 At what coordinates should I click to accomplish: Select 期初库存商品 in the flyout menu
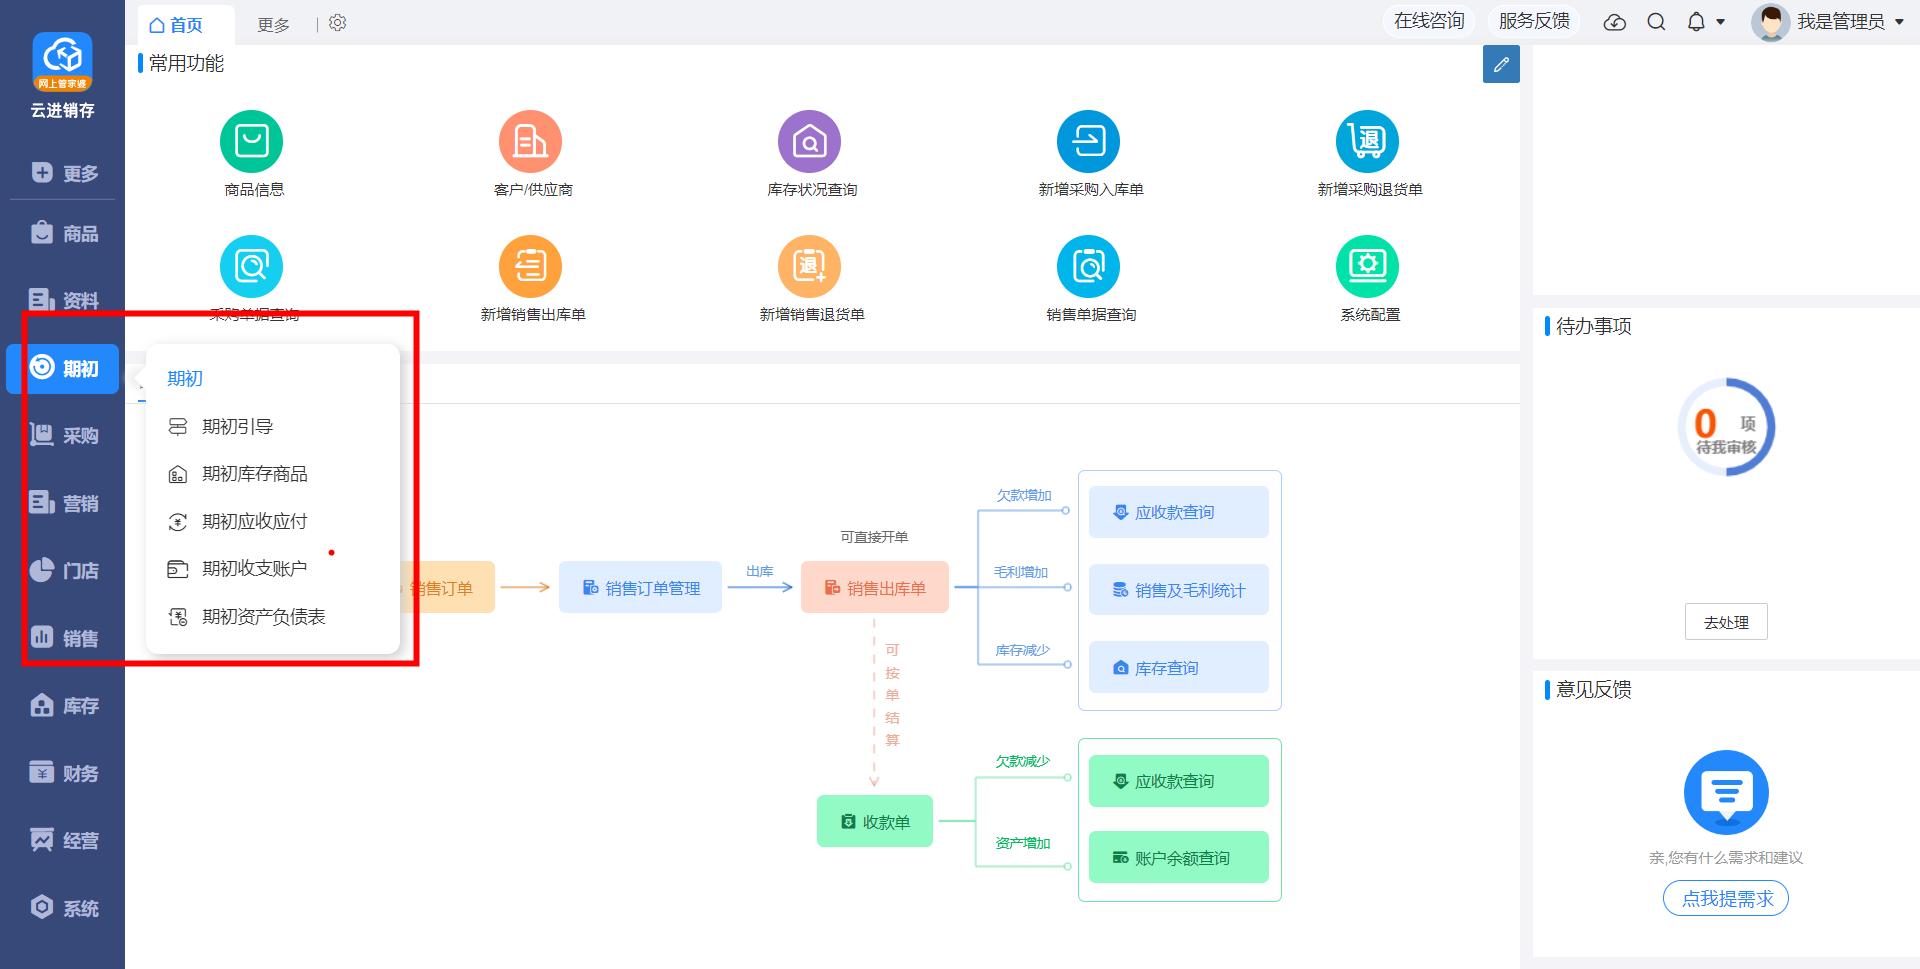pos(273,474)
